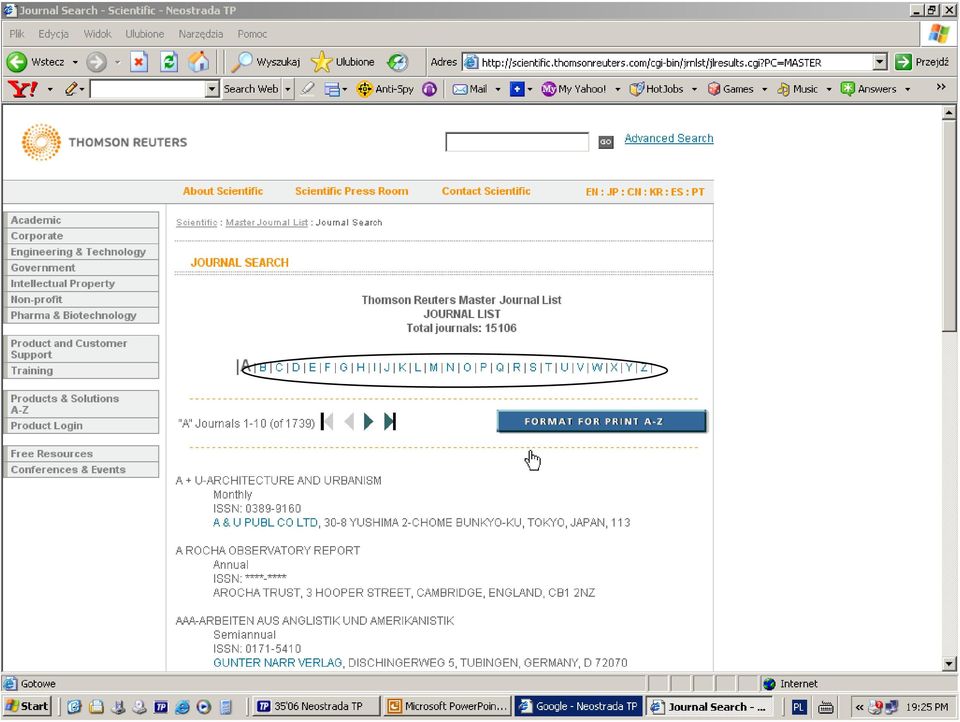Open the Pomoc menu
Viewport: 960px width, 722px height.
[x=252, y=34]
